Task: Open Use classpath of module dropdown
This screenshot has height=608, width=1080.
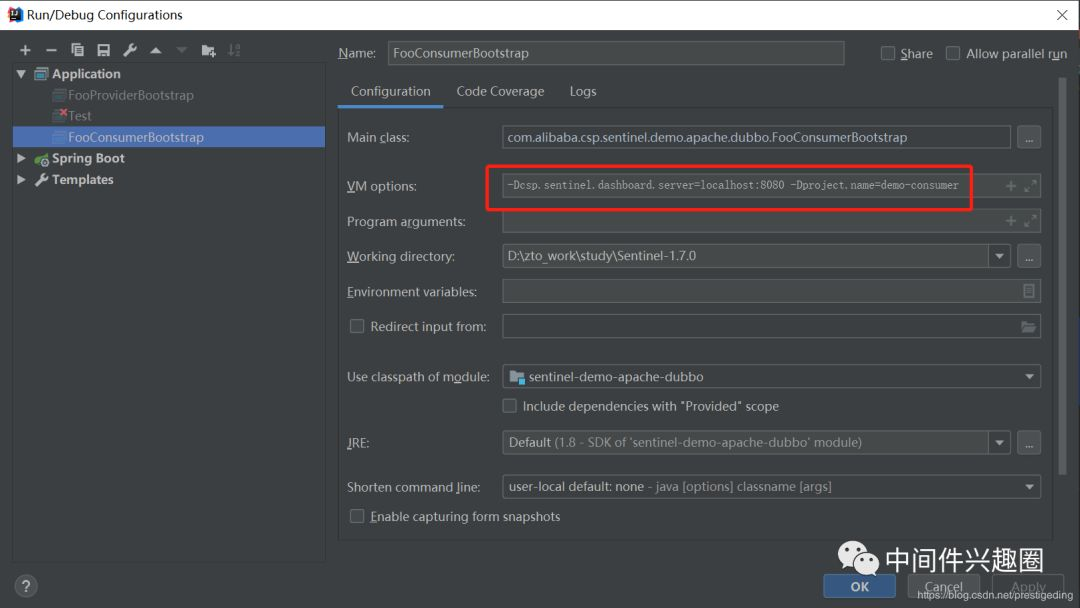Action: click(x=1029, y=377)
